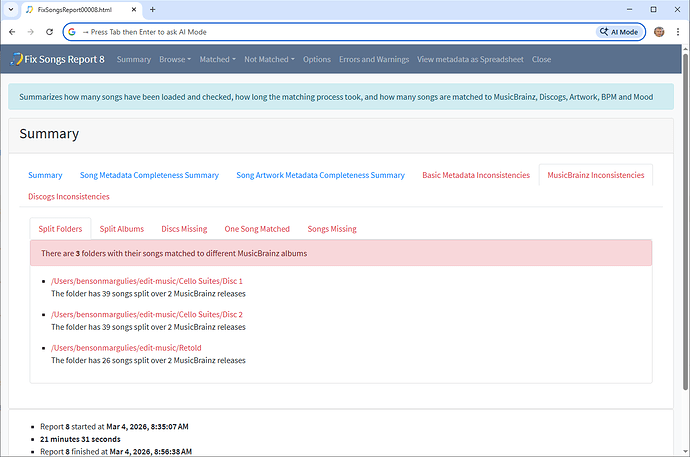Switch to Song Metadata Completeness Summary tab
Screen dimensions: 690x457
click(x=149, y=175)
